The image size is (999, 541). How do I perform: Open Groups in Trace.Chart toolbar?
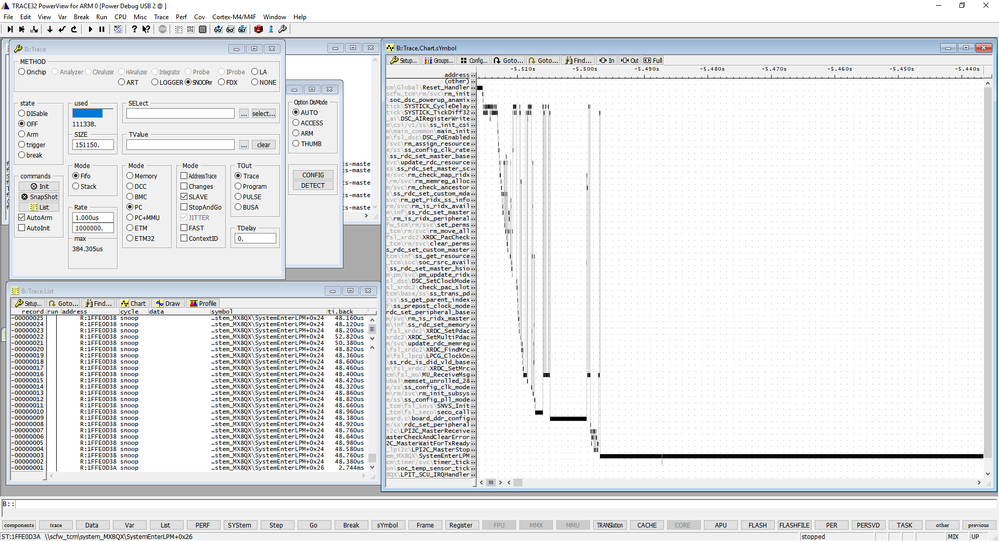(438, 61)
